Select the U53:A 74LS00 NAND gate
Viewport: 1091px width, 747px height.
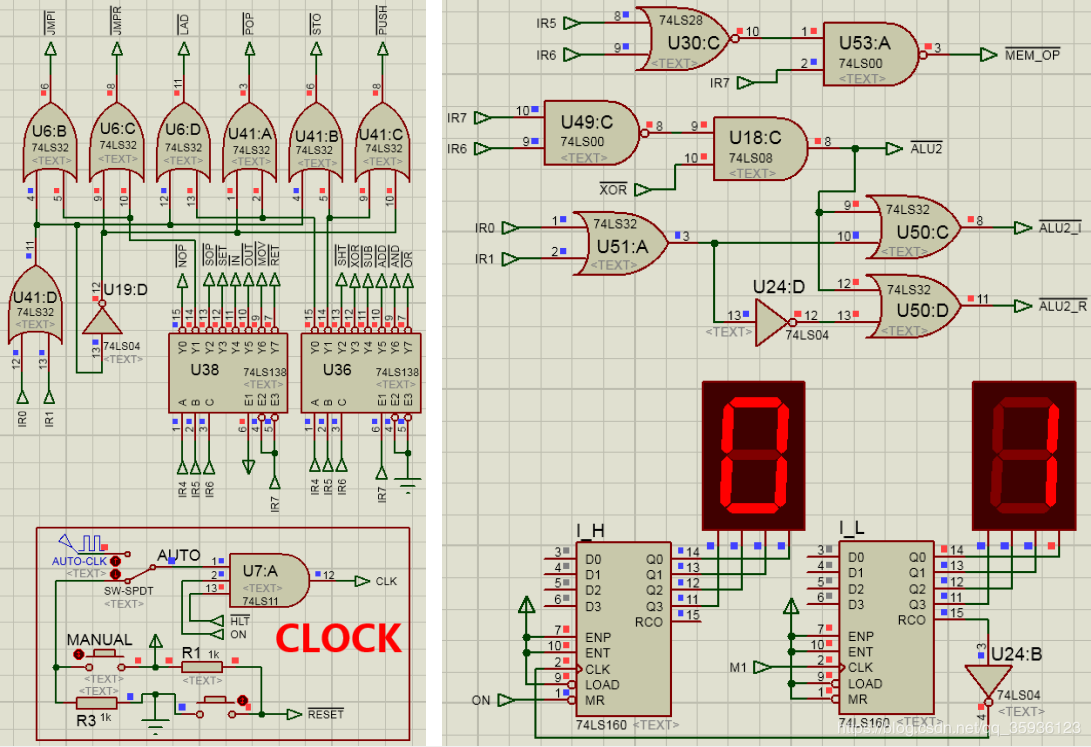867,53
